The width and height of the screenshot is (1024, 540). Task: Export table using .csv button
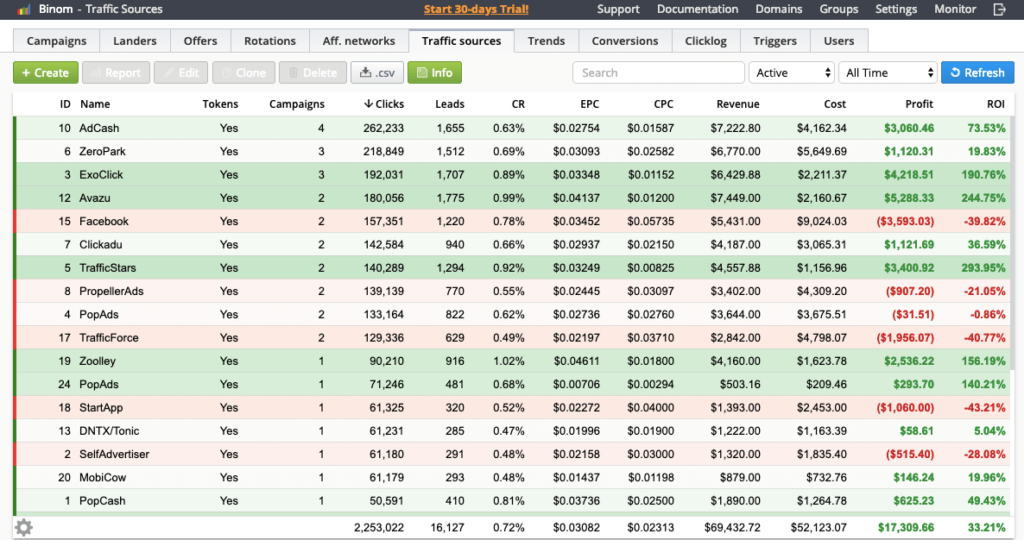click(x=377, y=72)
